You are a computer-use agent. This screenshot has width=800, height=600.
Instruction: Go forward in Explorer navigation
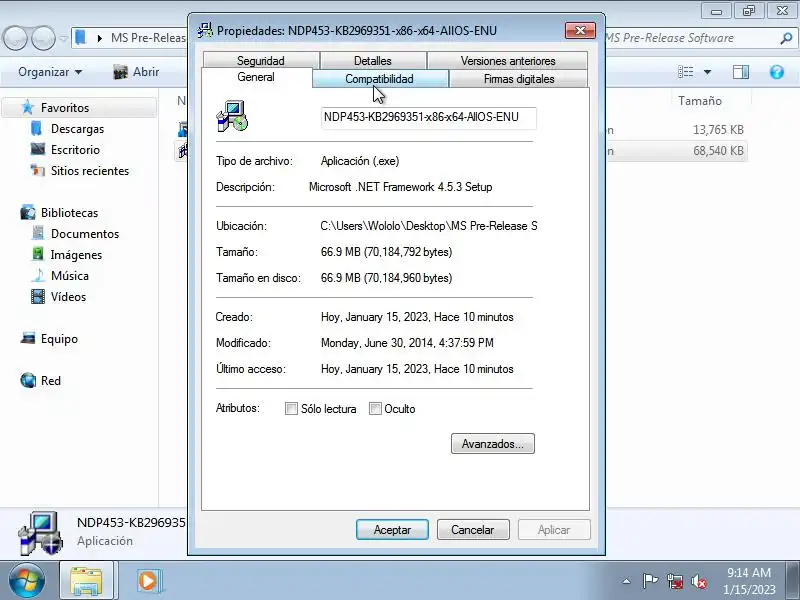pos(43,38)
